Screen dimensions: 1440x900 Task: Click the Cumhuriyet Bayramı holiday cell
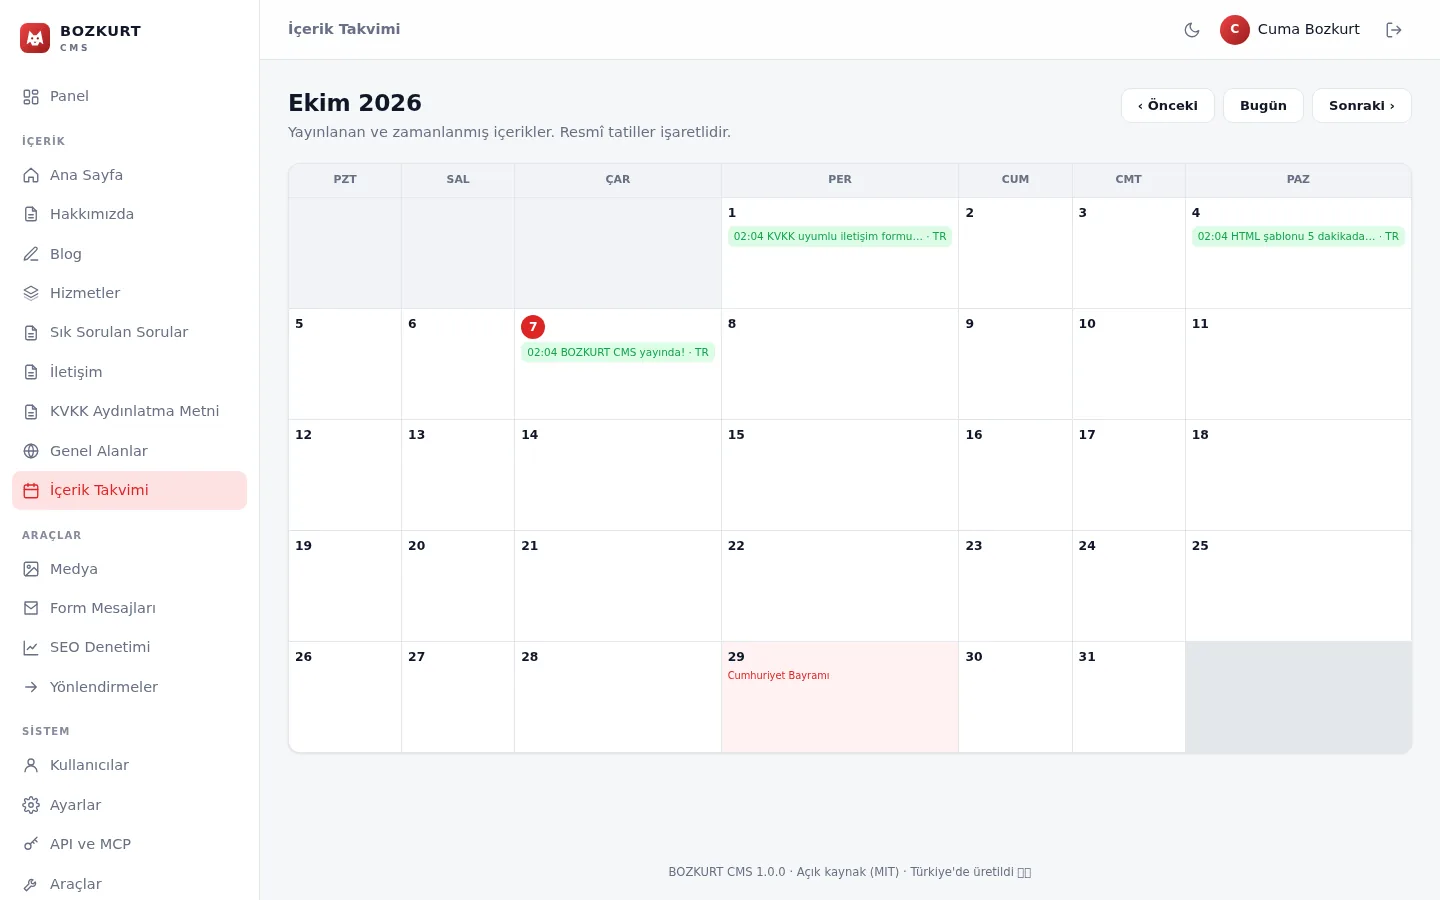[x=840, y=697]
